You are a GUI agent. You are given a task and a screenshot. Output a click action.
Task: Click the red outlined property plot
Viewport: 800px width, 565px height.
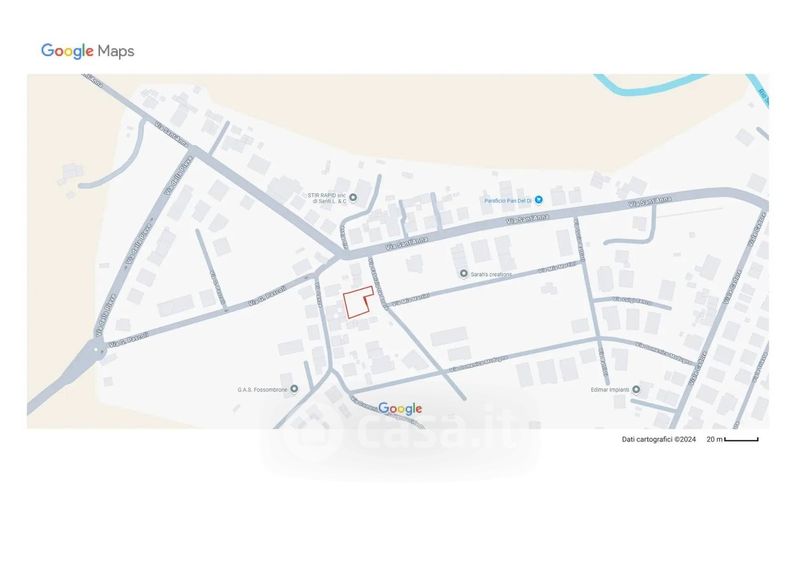point(358,303)
